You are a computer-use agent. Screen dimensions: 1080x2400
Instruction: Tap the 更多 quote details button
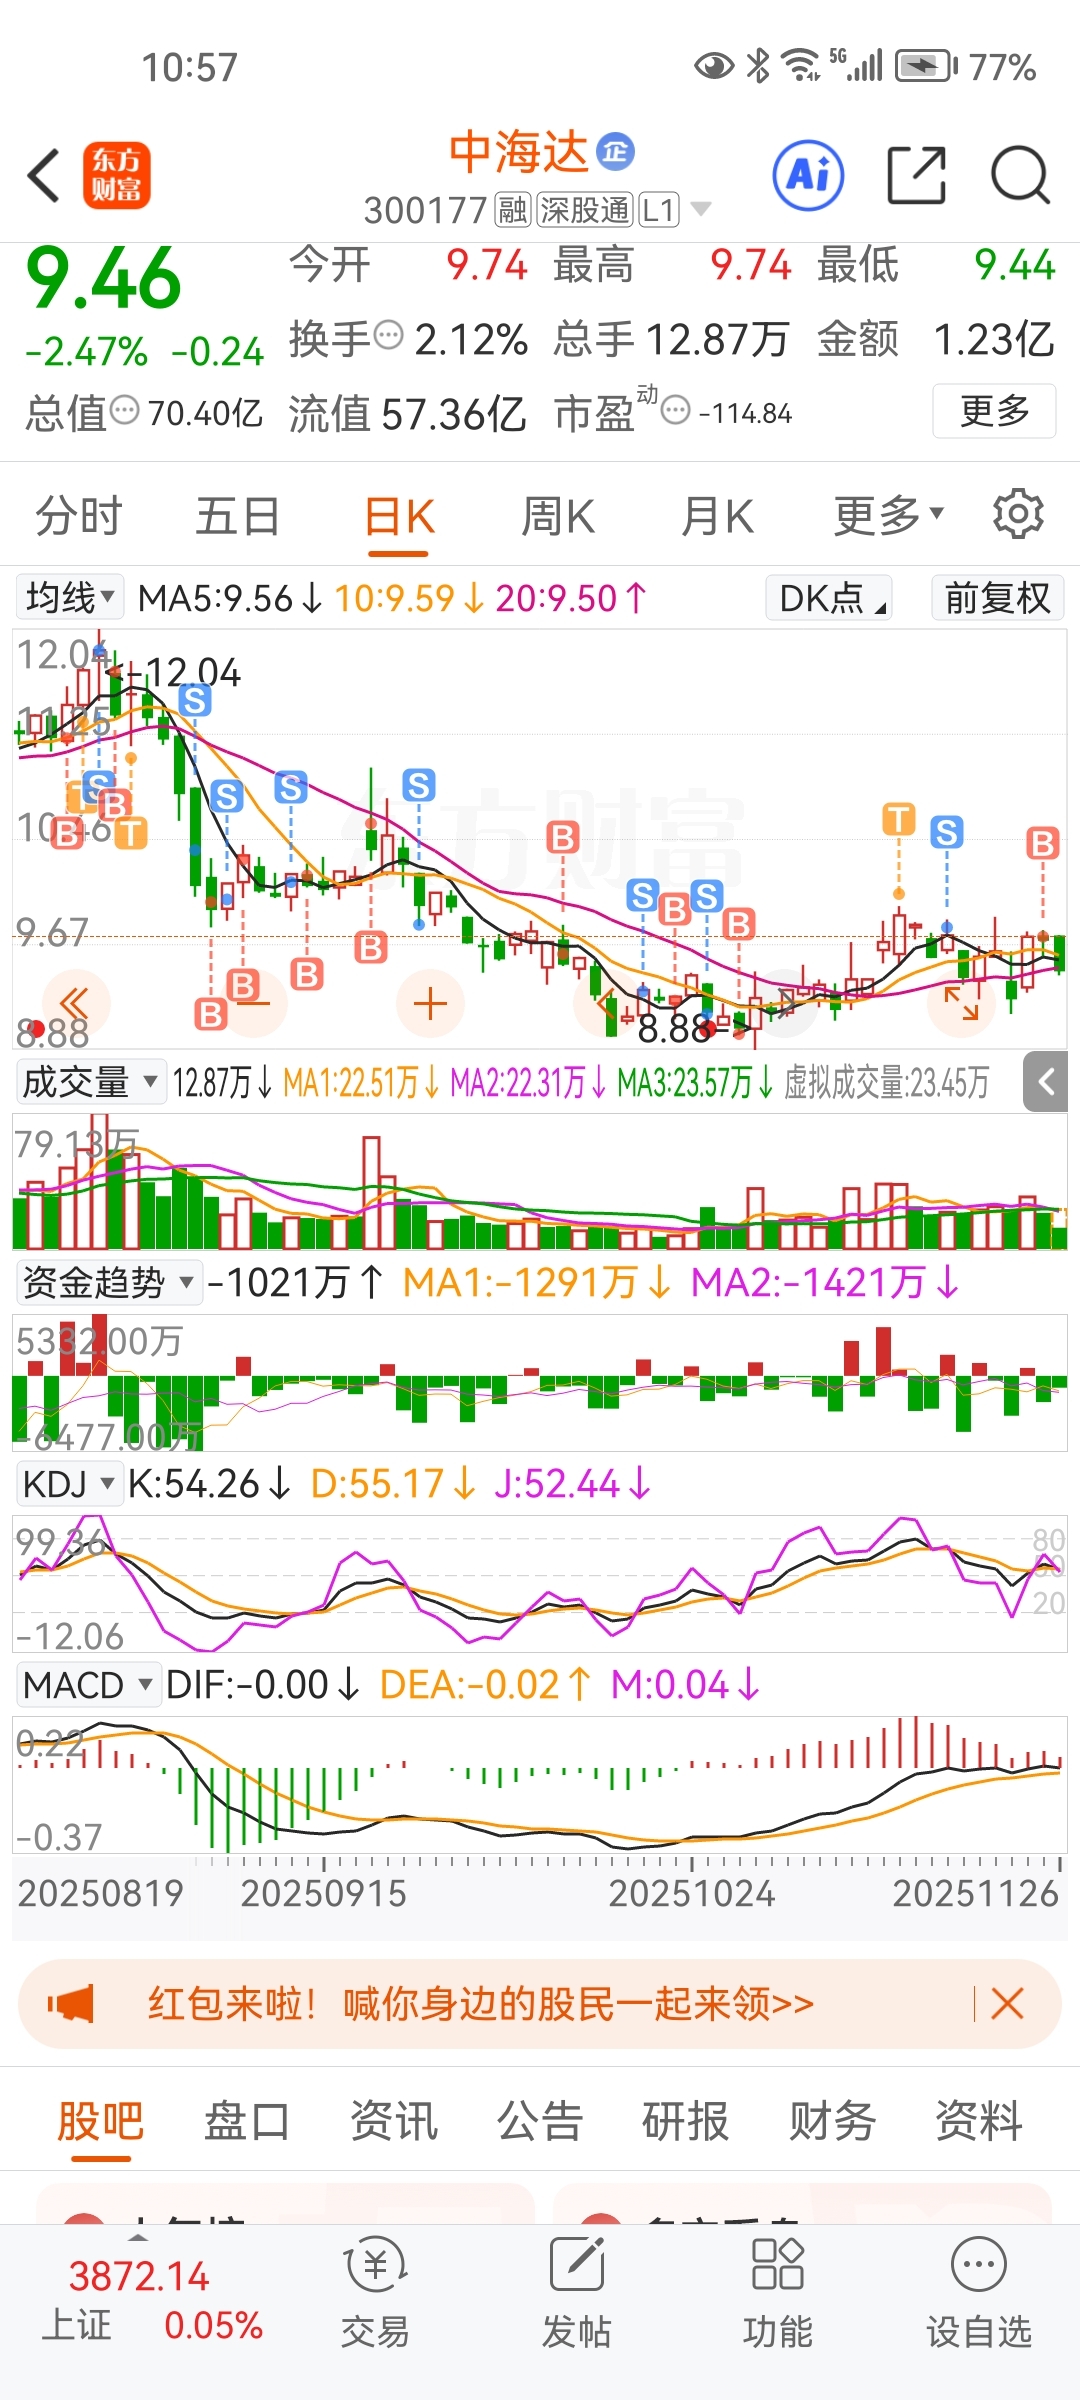tap(994, 411)
